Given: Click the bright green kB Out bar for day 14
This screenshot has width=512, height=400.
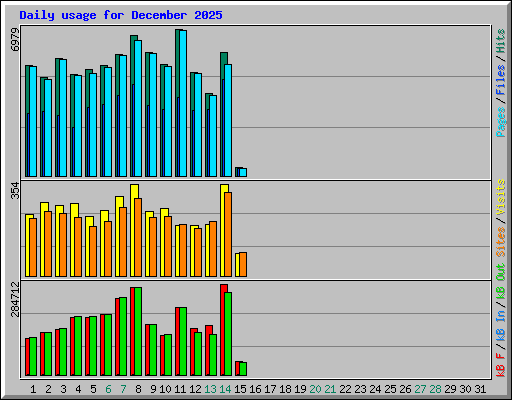Looking at the screenshot, I should point(228,334).
